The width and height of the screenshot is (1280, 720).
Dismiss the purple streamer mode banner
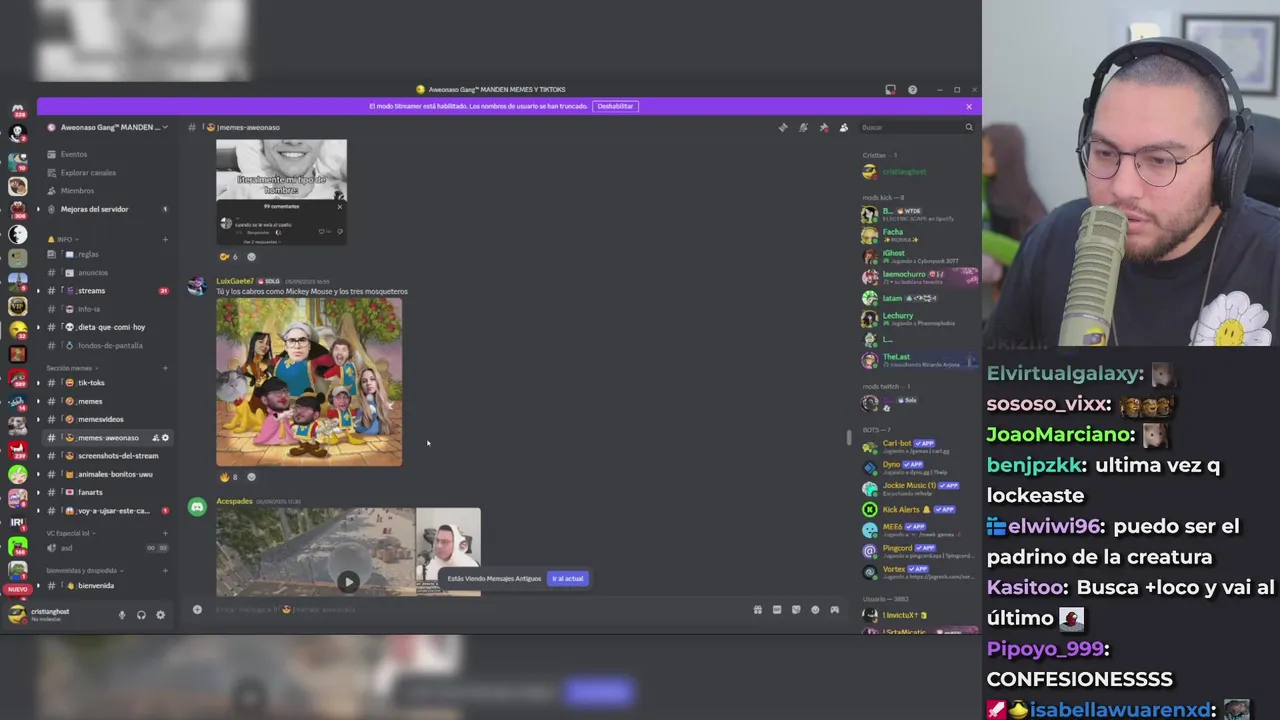coord(968,106)
